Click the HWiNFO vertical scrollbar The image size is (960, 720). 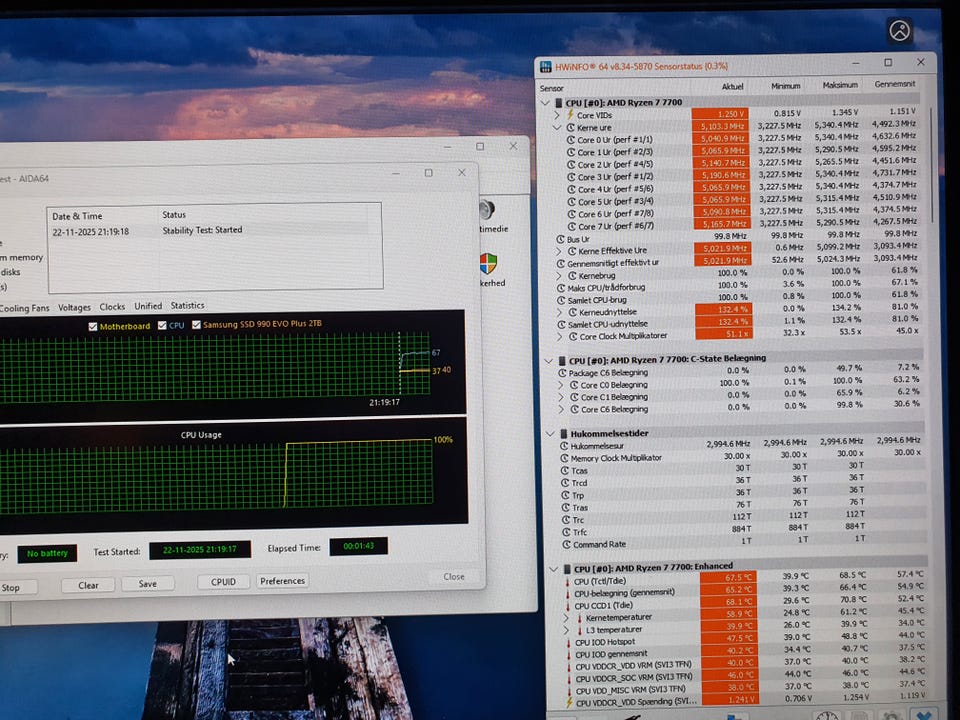pyautogui.click(x=930, y=200)
